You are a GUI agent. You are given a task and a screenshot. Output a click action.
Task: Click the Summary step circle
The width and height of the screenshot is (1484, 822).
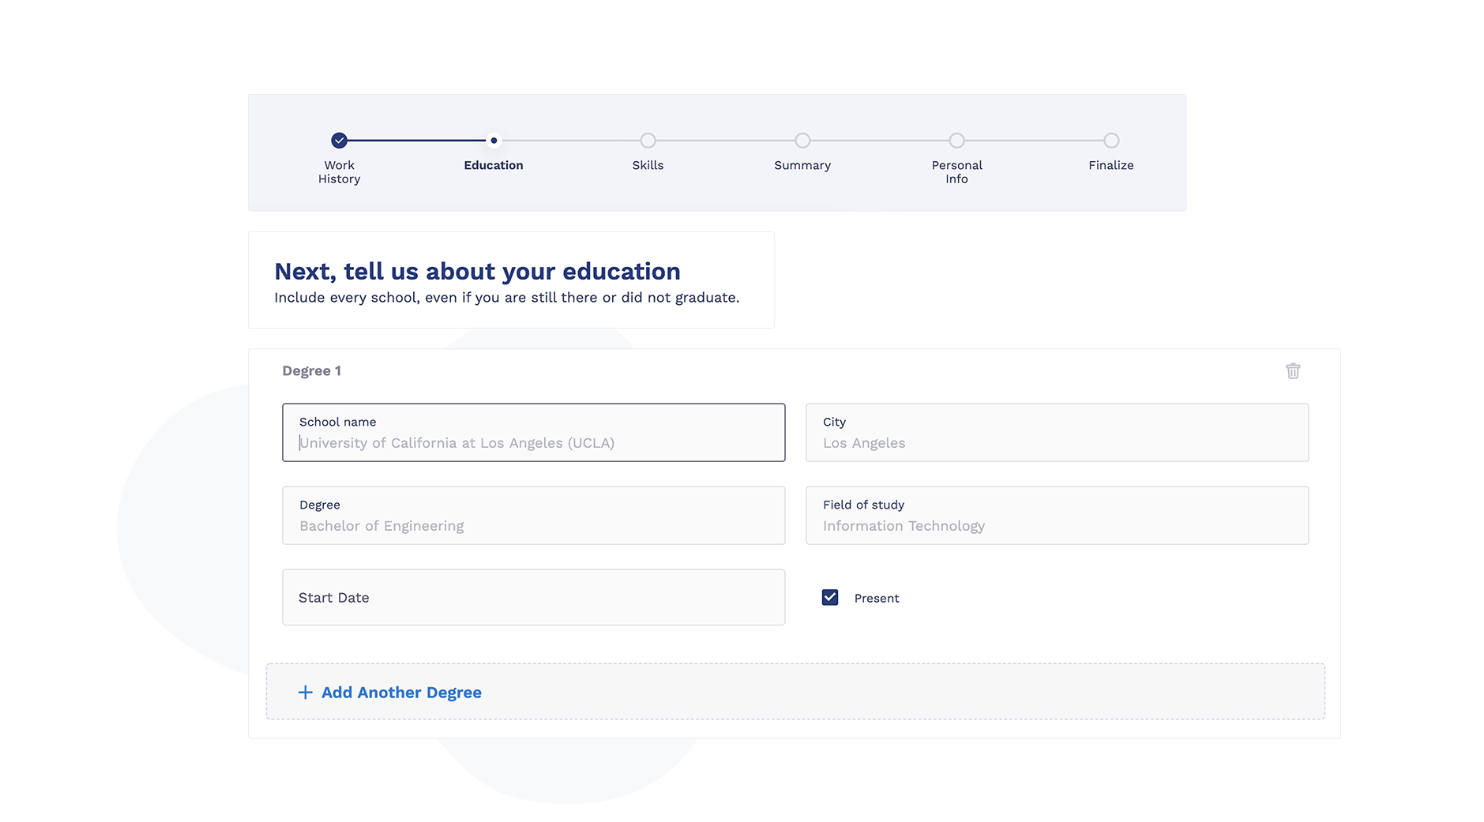(802, 140)
